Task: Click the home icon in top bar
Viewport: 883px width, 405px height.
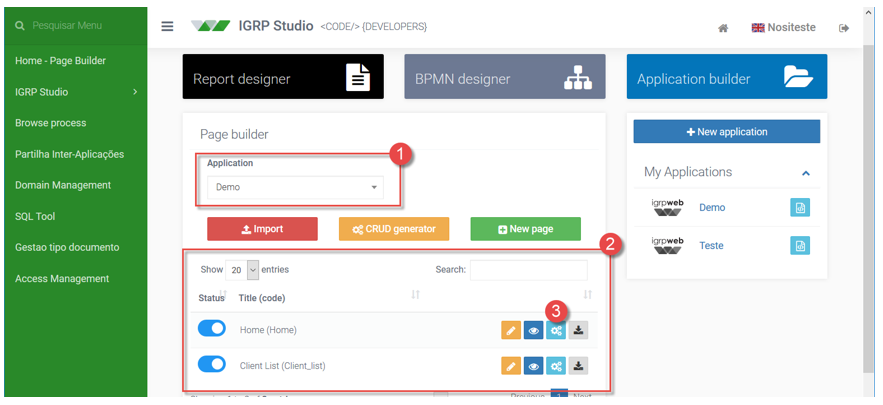Action: pyautogui.click(x=723, y=28)
